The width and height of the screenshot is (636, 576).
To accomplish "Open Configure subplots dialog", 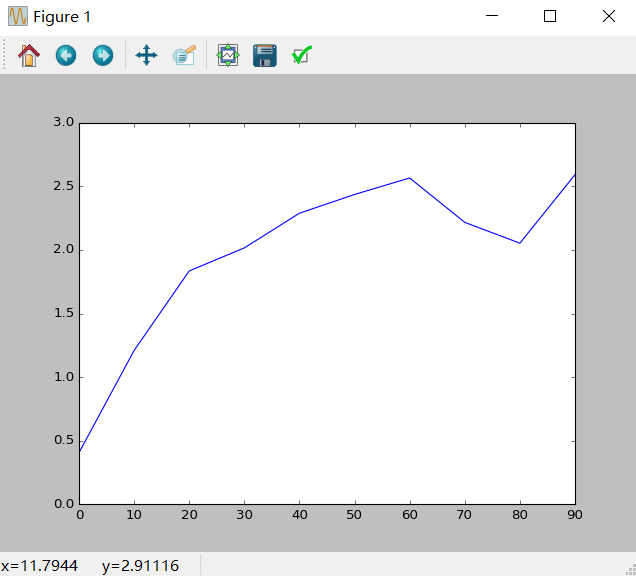I will 228,55.
